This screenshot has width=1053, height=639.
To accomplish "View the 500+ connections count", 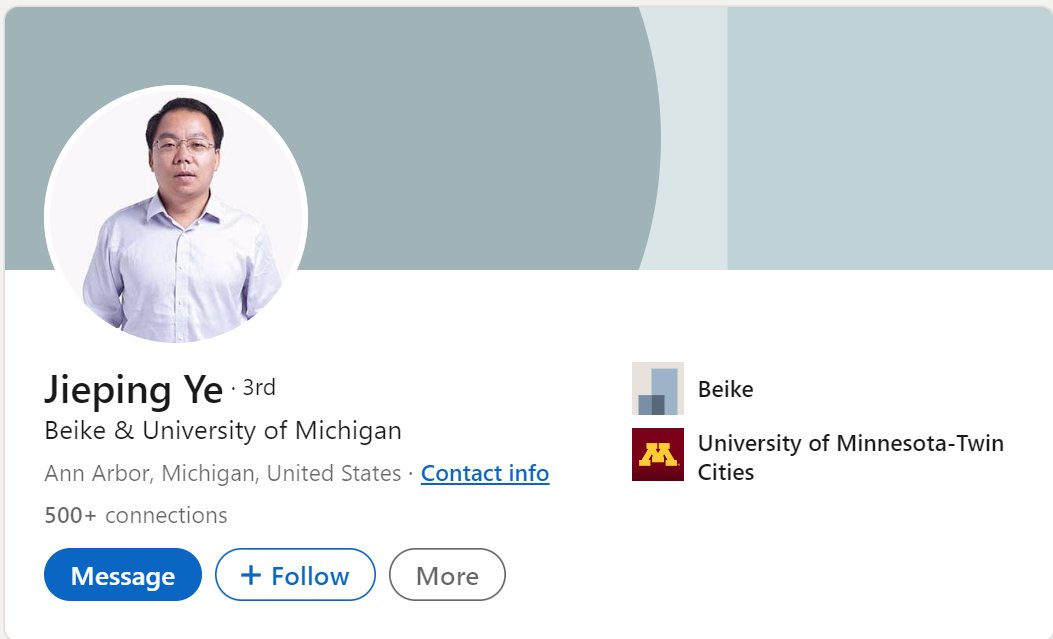I will 136,515.
